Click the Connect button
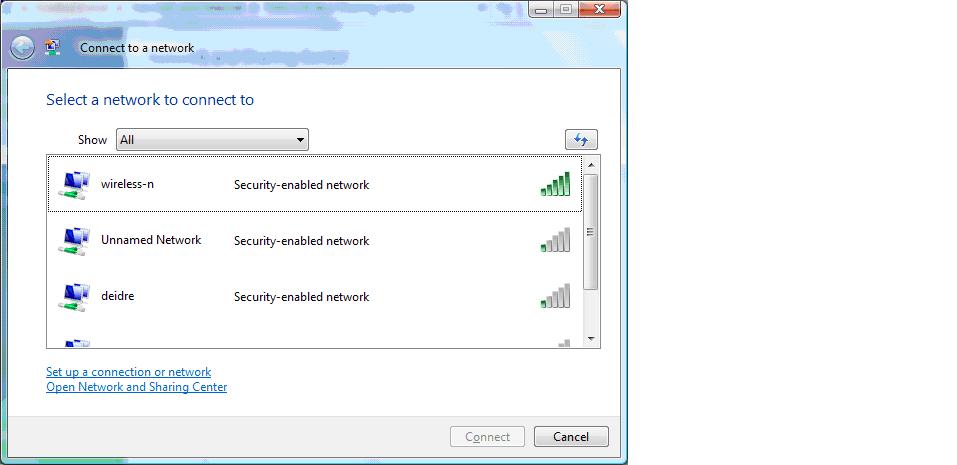957x465 pixels. point(488,437)
